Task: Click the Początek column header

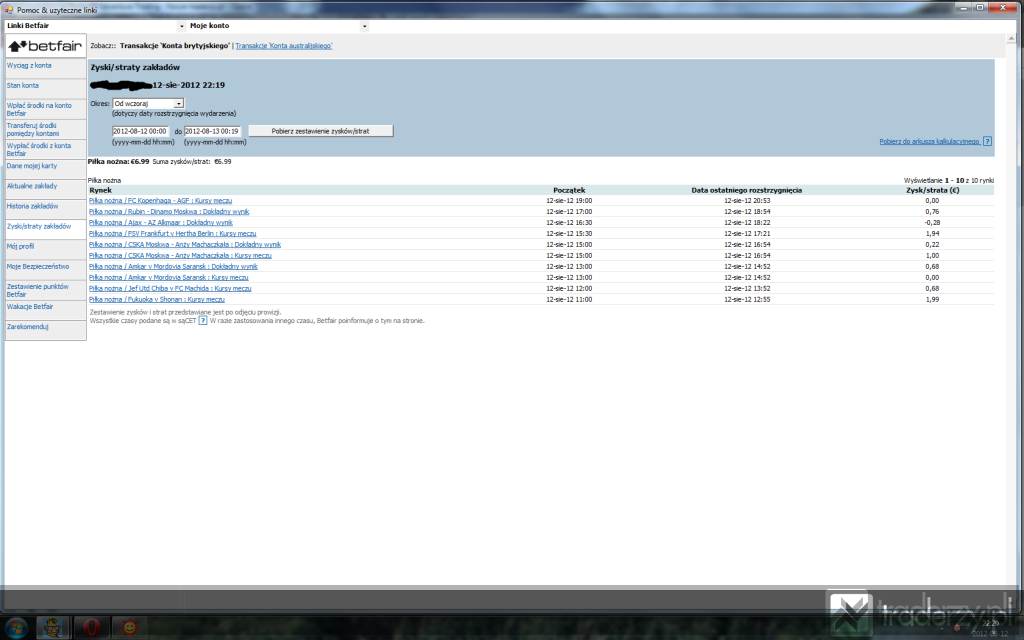Action: pos(569,190)
